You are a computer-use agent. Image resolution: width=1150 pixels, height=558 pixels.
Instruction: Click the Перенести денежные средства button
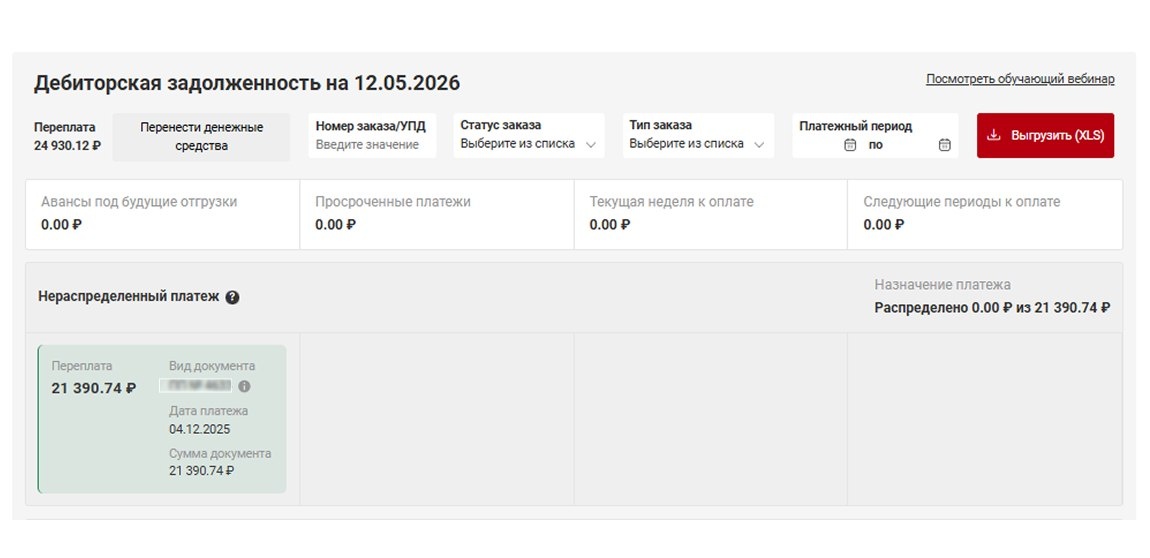click(x=202, y=136)
